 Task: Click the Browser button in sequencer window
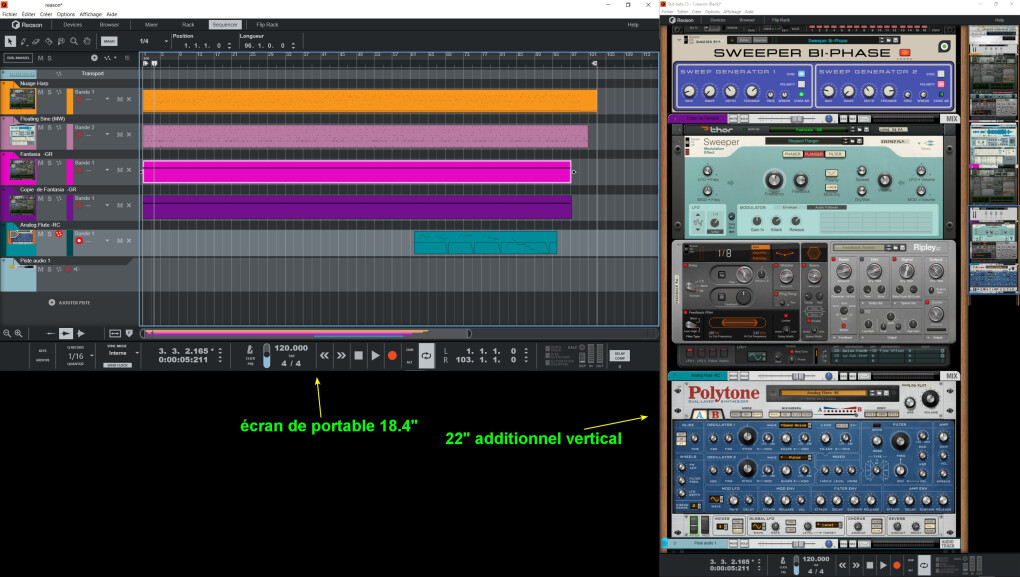click(109, 25)
